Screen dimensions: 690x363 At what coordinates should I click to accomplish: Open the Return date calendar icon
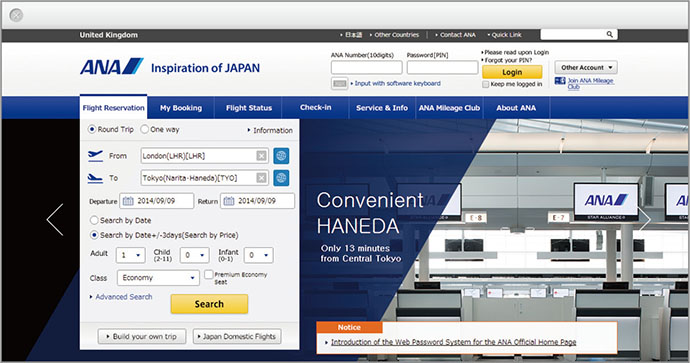pyautogui.click(x=228, y=201)
